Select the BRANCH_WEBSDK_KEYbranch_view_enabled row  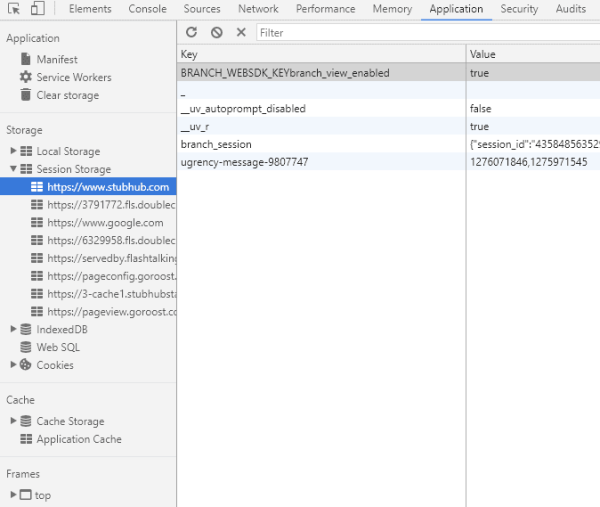coord(388,73)
